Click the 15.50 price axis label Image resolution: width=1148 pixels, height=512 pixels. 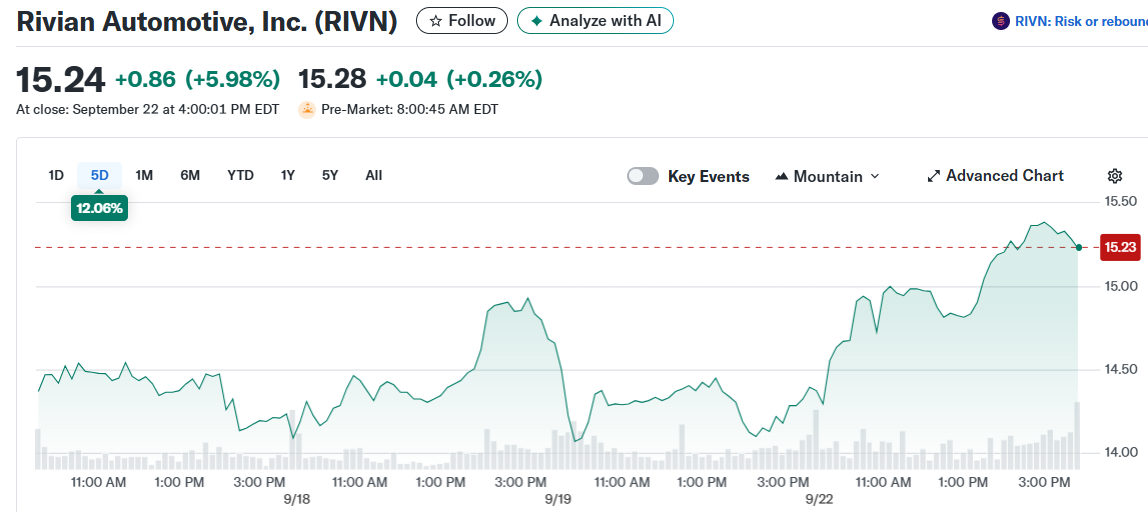1120,201
